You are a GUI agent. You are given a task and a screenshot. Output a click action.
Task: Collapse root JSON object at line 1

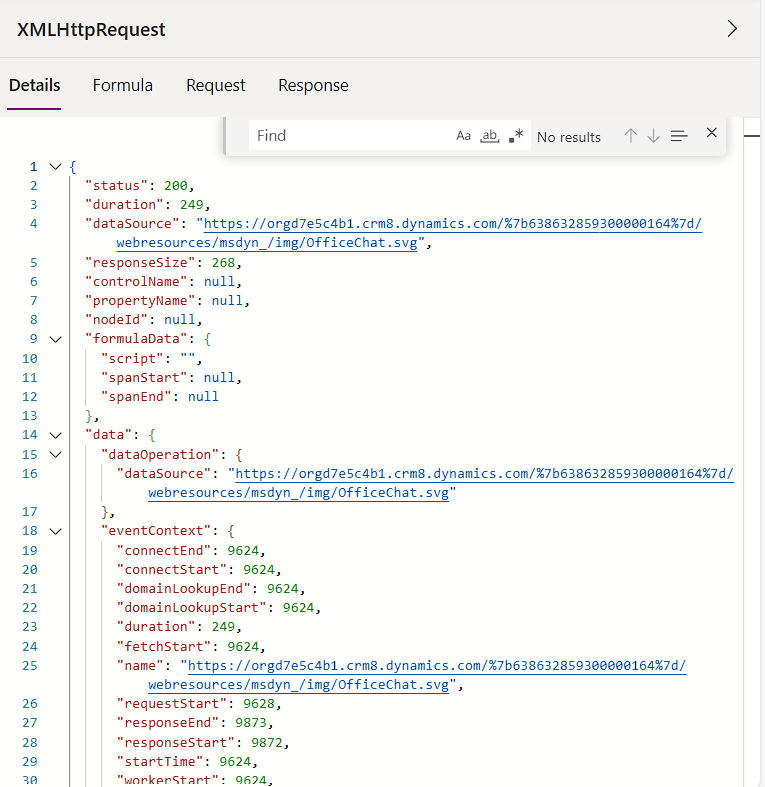[x=55, y=167]
